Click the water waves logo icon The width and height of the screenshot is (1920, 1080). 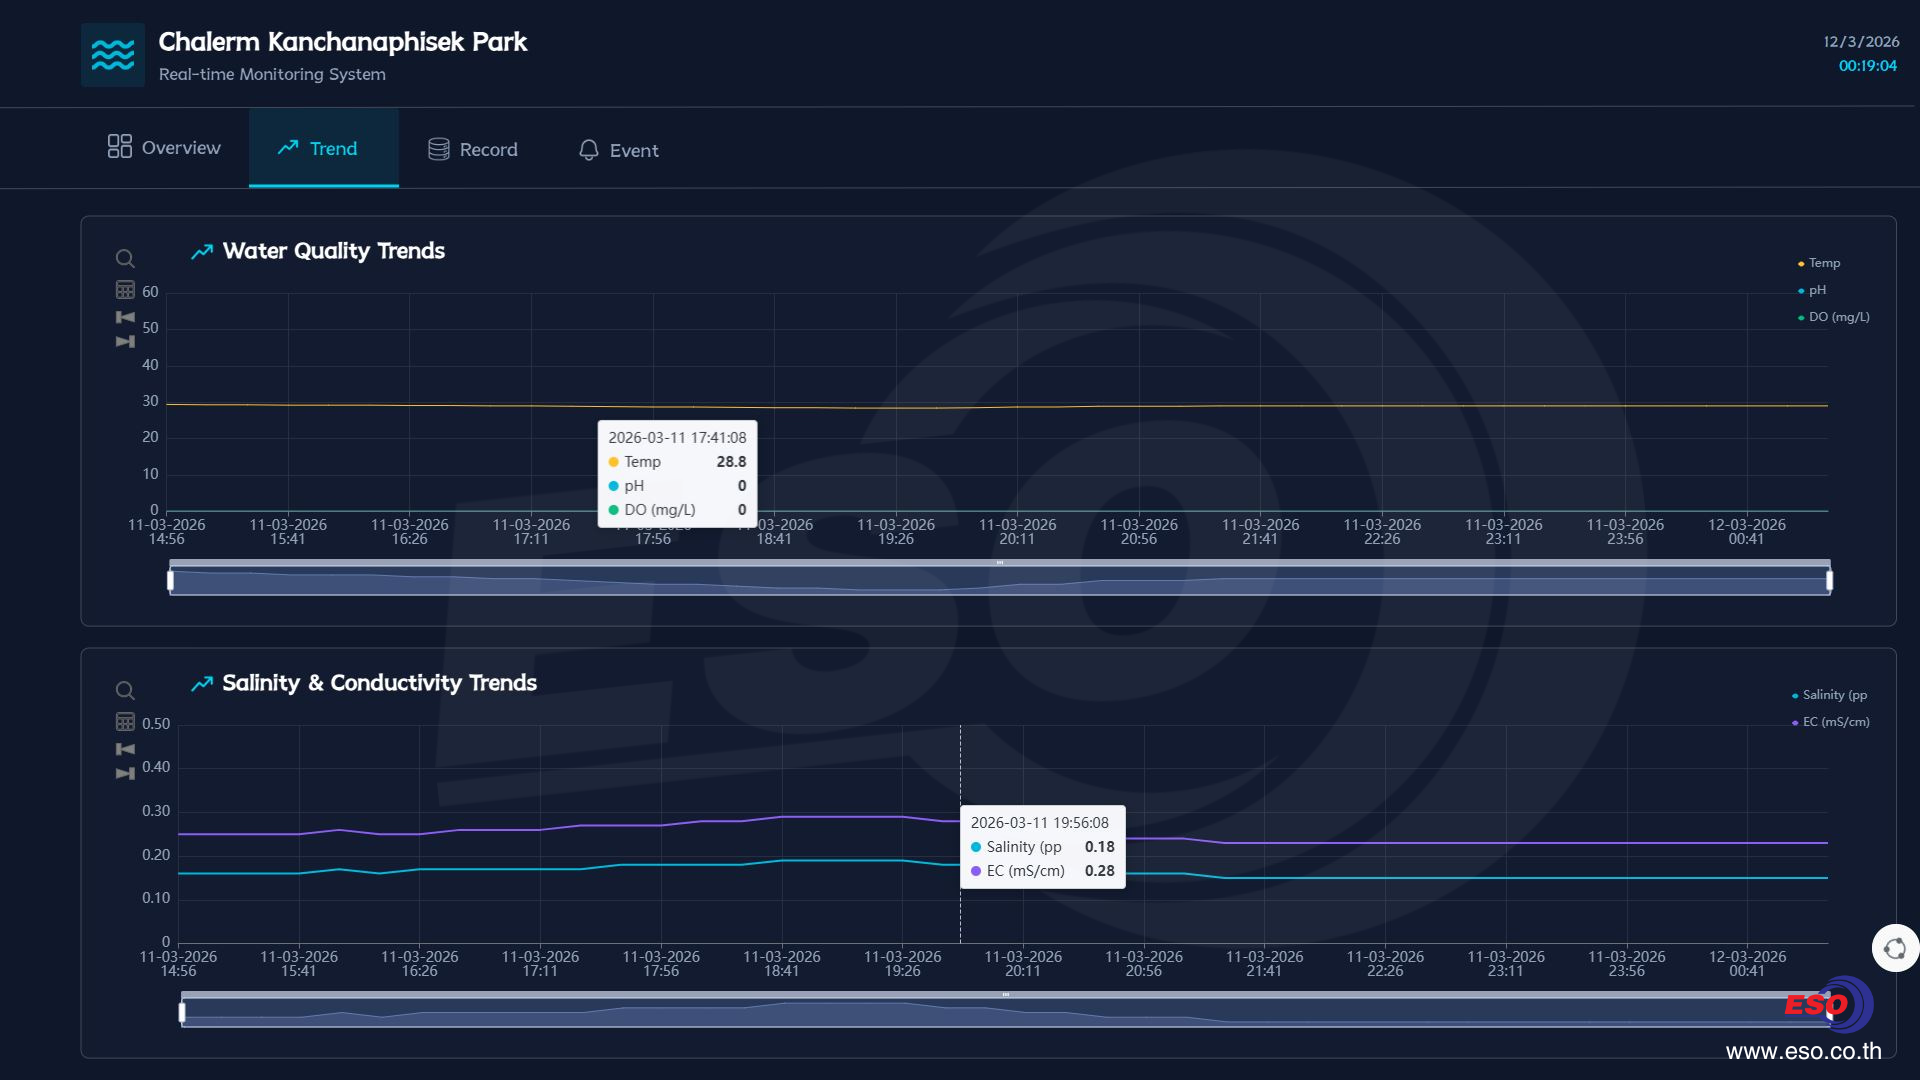coord(113,55)
